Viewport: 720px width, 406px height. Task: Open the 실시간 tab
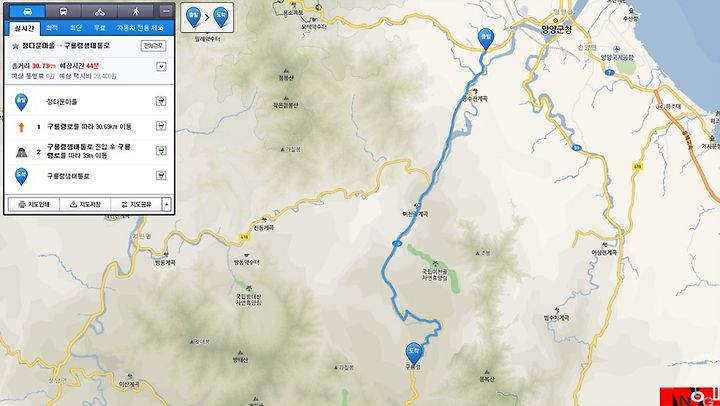[x=25, y=28]
